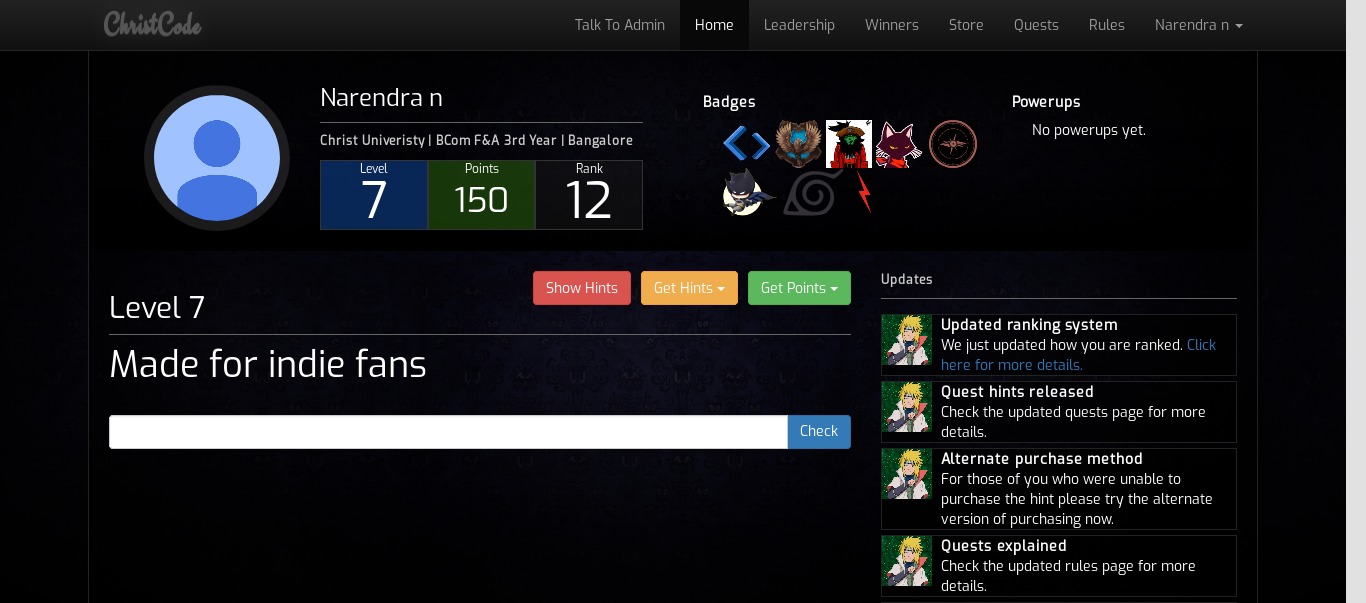Select the compass circle badge
The width and height of the screenshot is (1366, 603).
[952, 144]
